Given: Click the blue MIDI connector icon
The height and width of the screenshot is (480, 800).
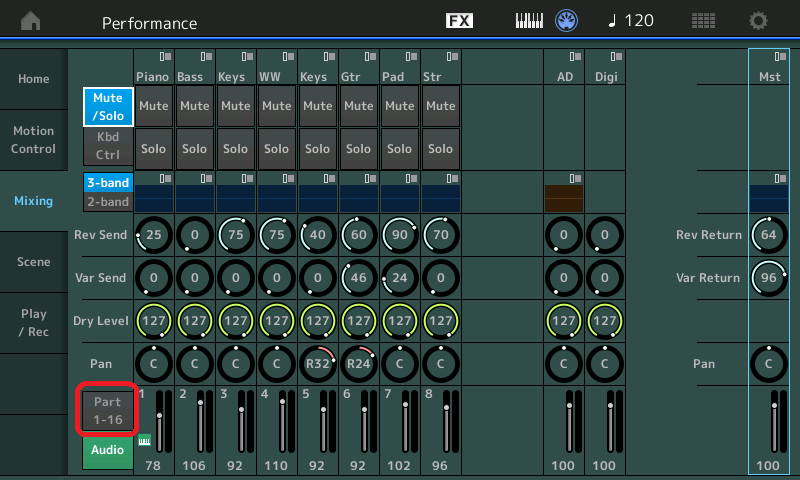Looking at the screenshot, I should [567, 21].
